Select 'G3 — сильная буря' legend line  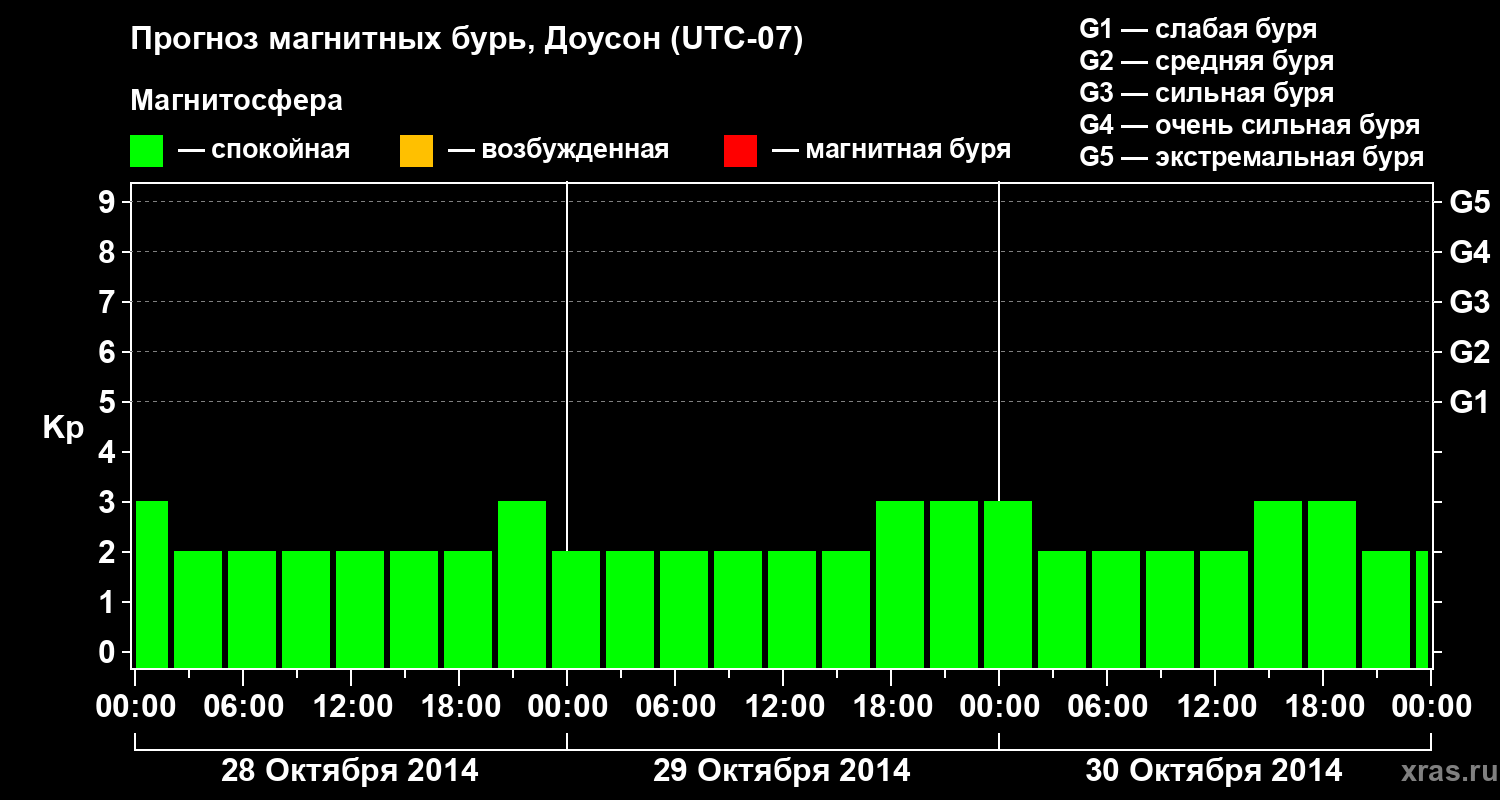click(x=1206, y=93)
